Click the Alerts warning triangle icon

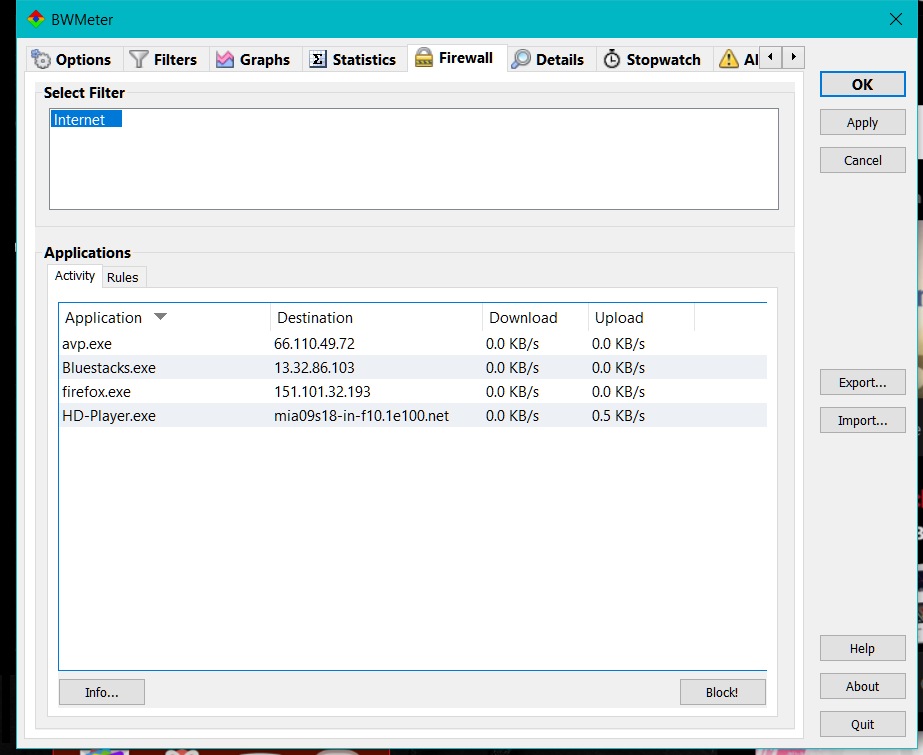[729, 59]
